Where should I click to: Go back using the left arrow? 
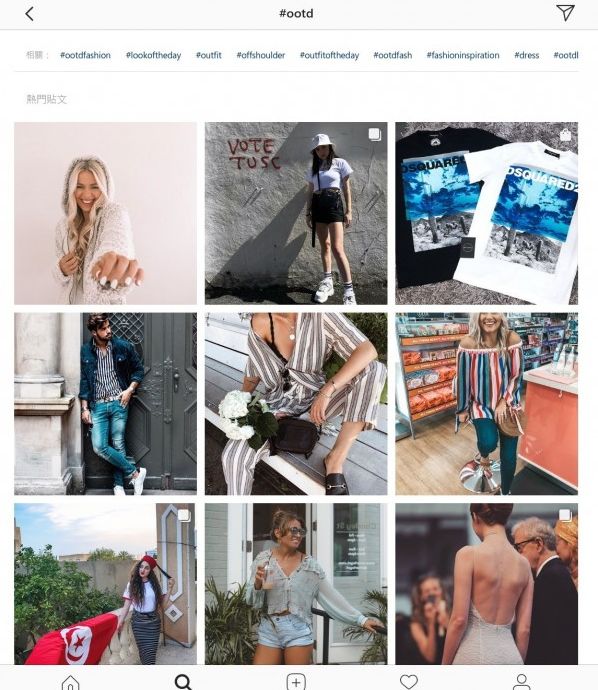(x=29, y=14)
